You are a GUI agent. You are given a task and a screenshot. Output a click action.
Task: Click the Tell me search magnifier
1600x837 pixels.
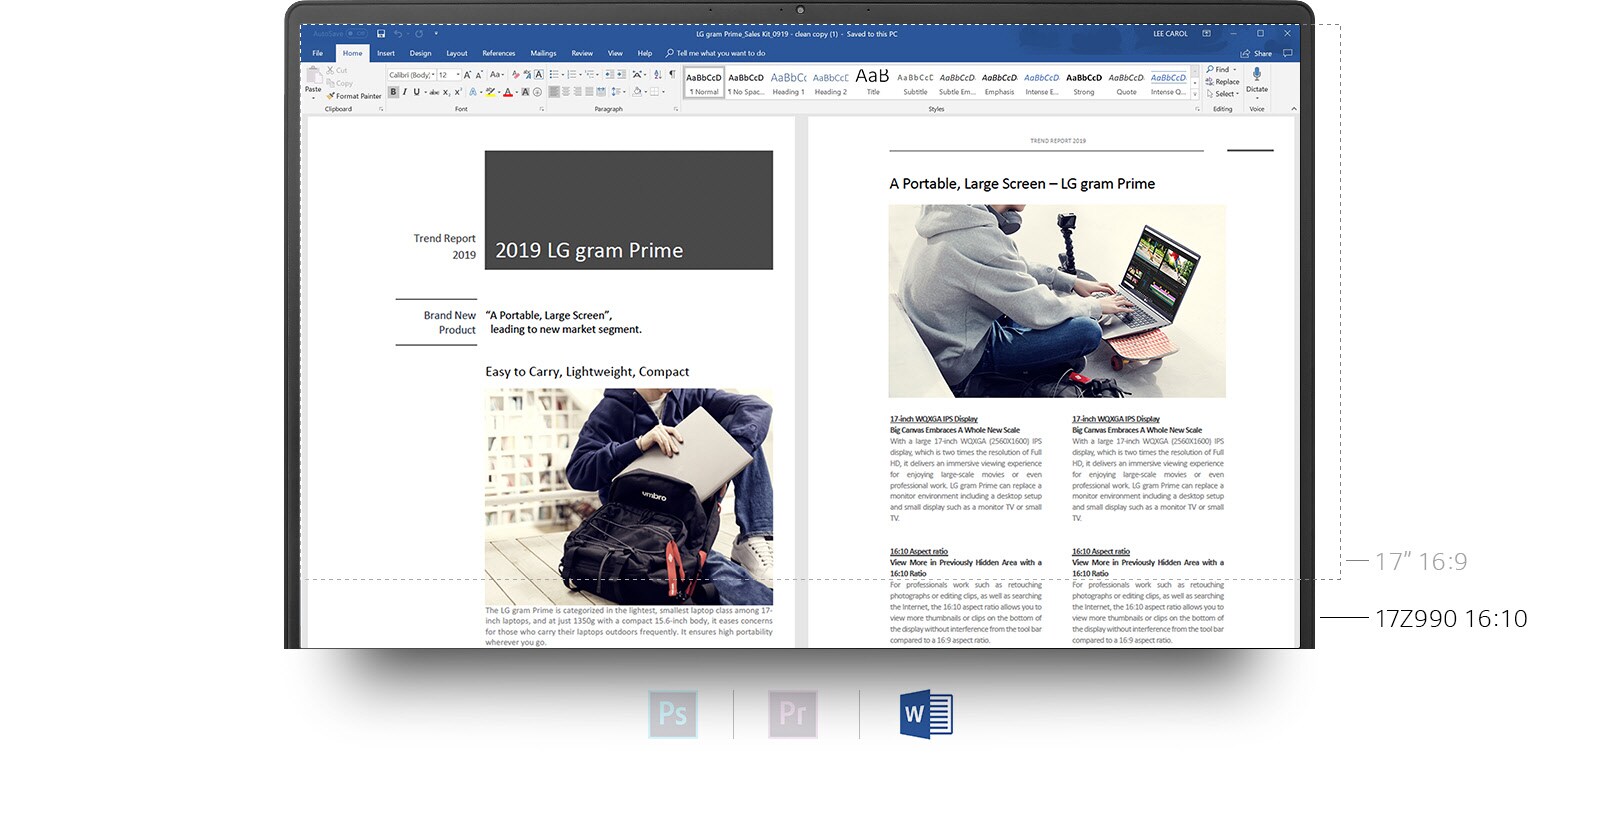669,53
